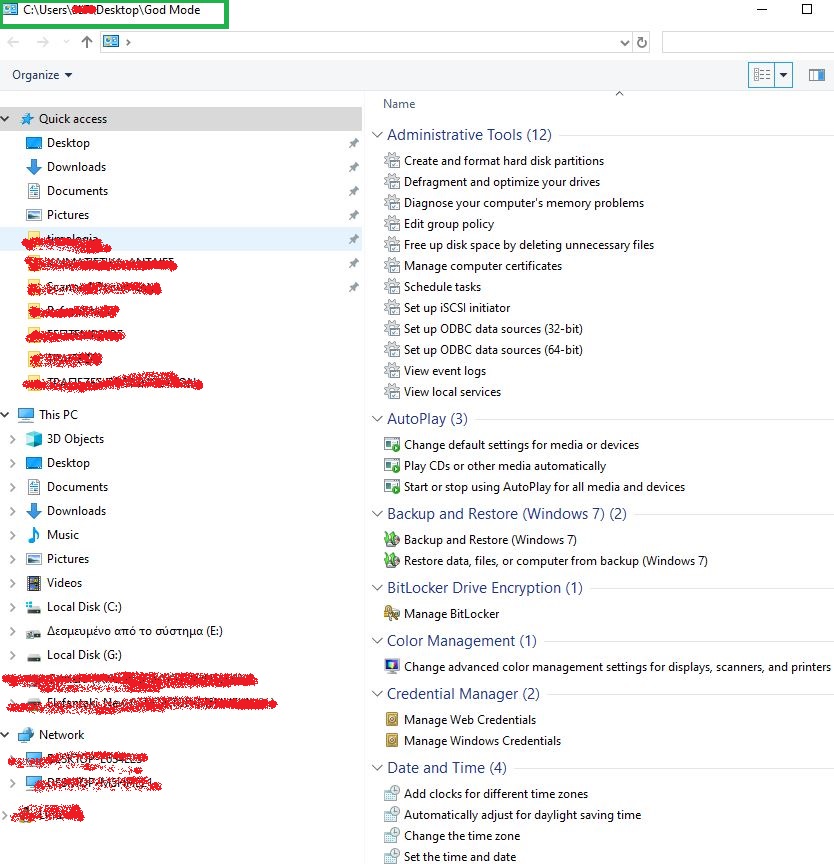Screen dimensions: 834x864
Task: Select Local Disk (C:) icon
Action: point(34,607)
